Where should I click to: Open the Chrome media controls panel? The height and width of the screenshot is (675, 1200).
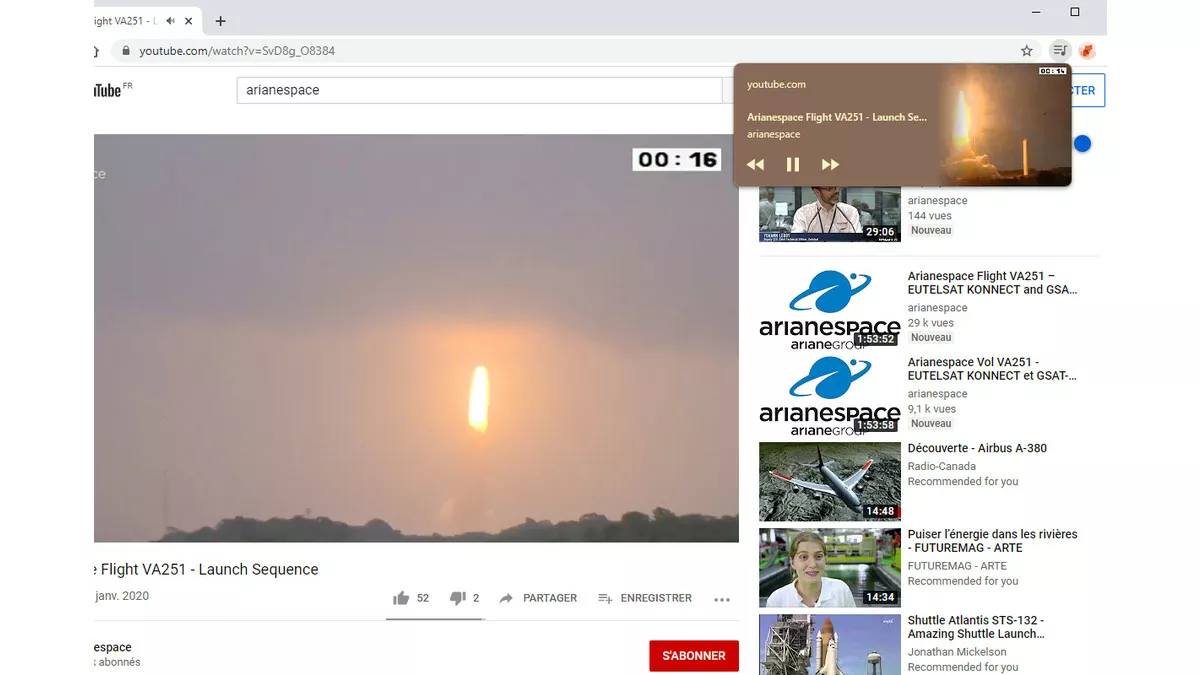1059,50
